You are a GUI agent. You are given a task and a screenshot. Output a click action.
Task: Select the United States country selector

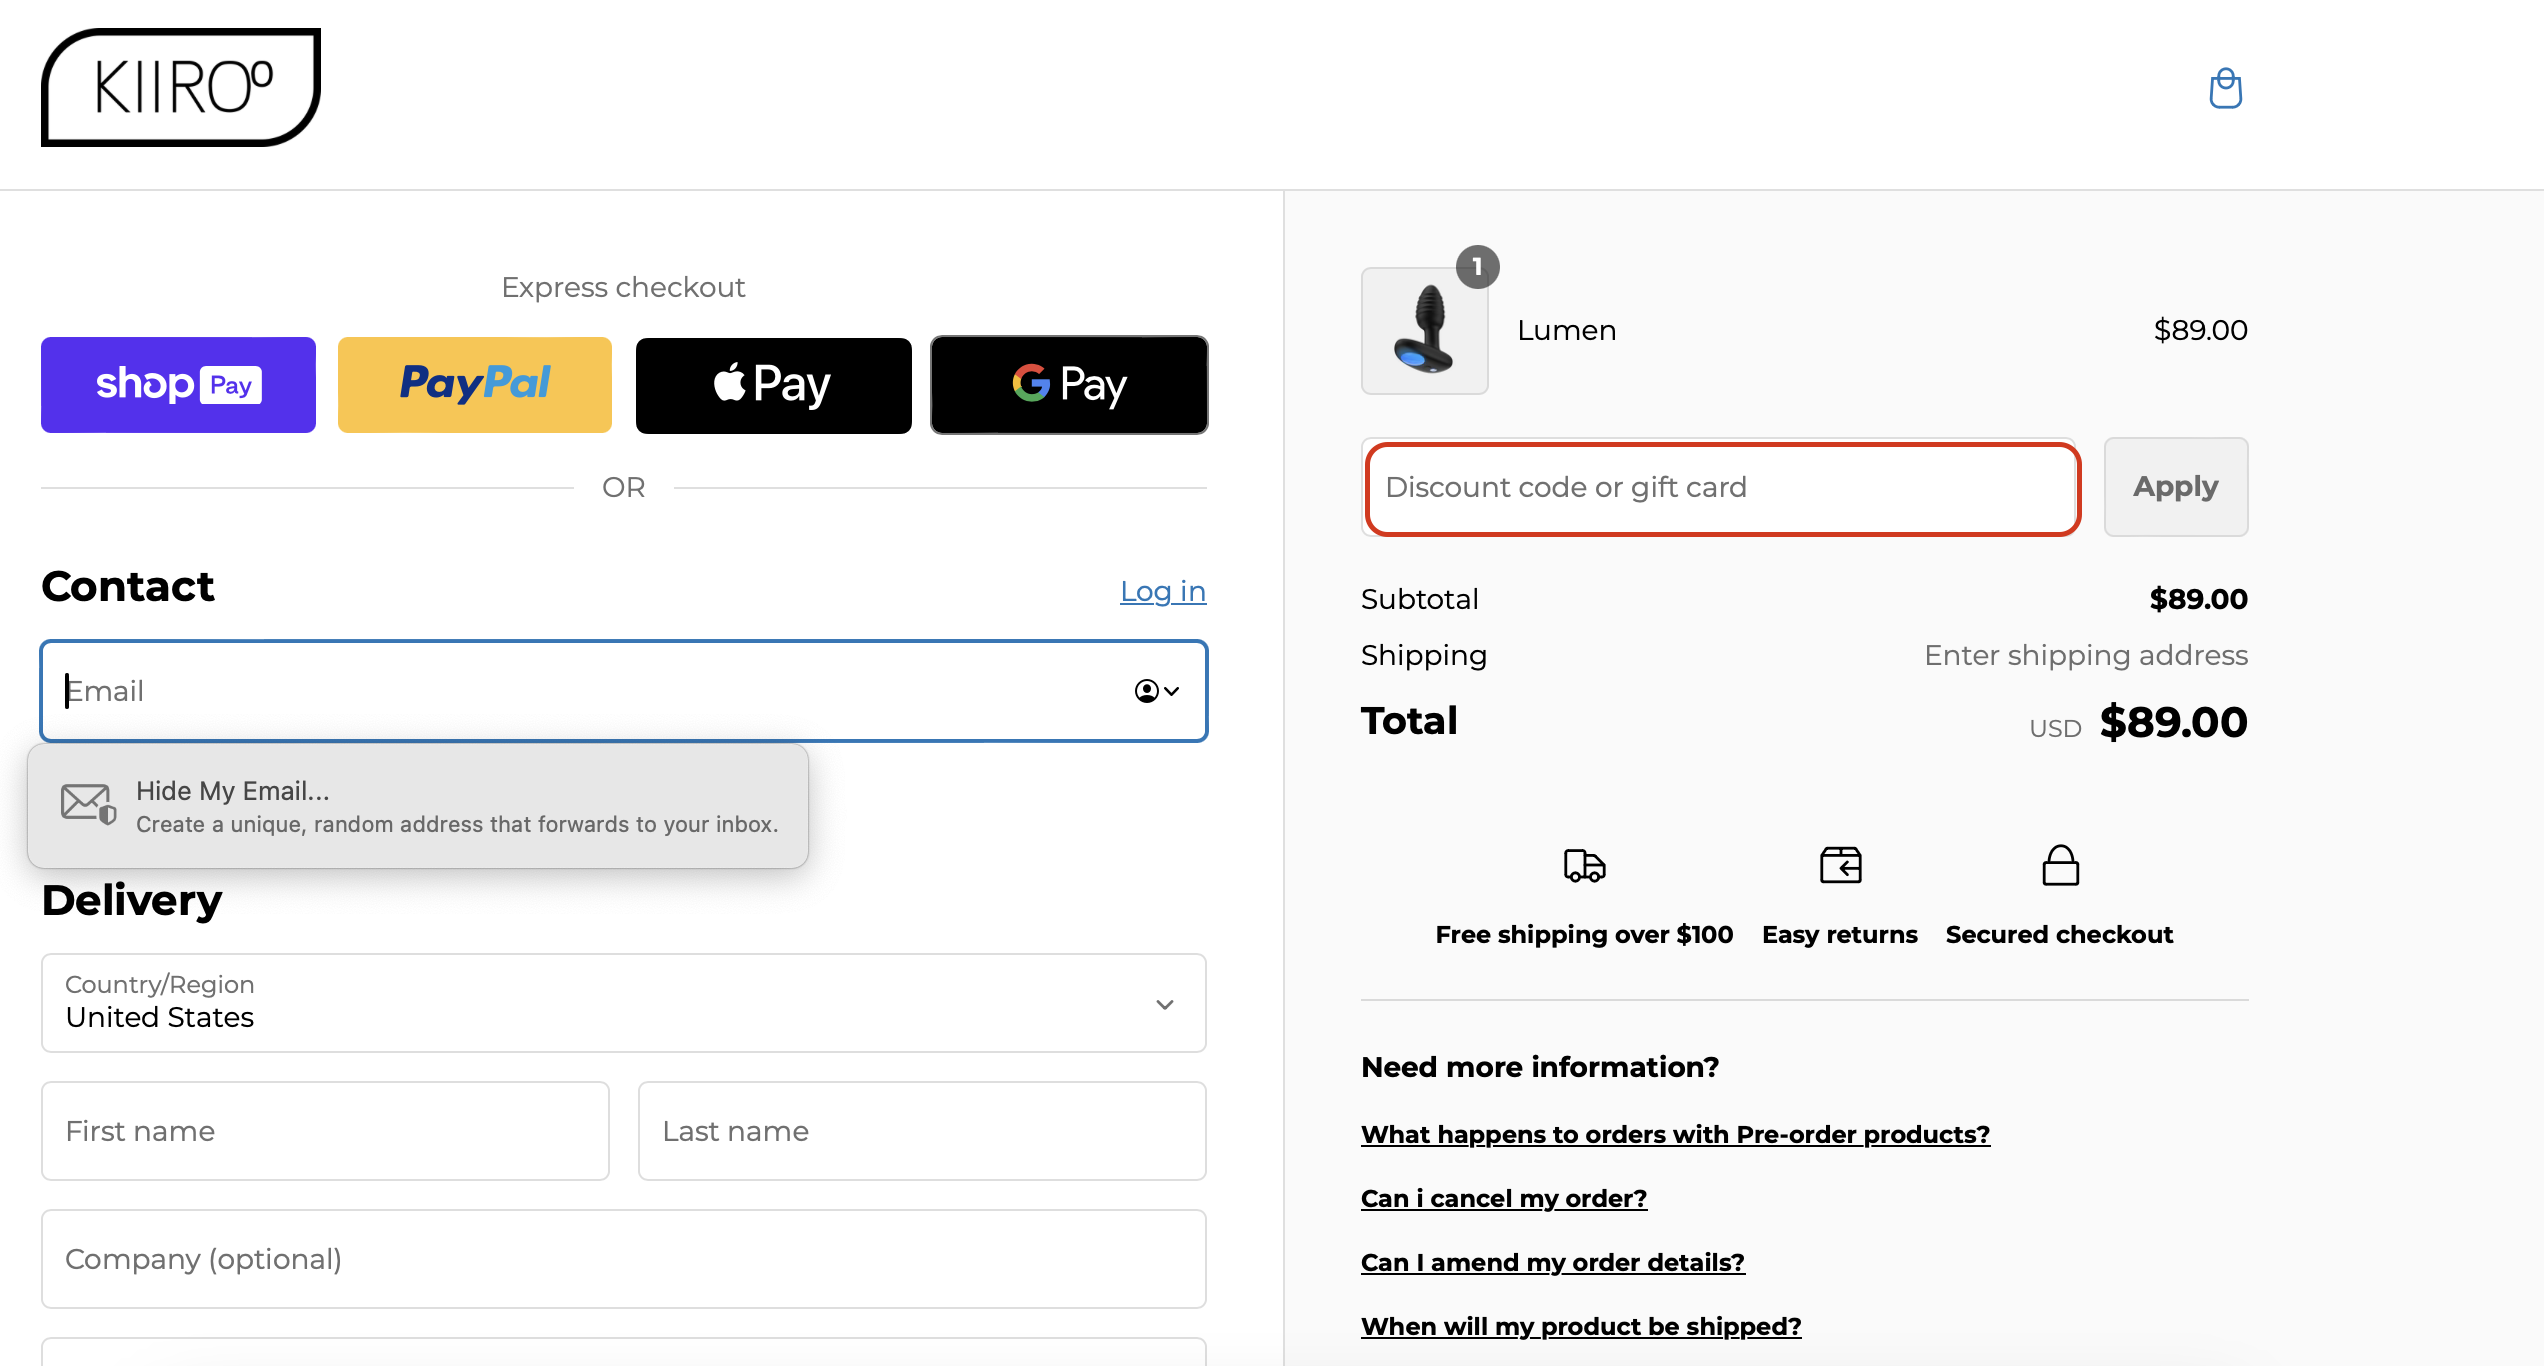(x=623, y=1003)
